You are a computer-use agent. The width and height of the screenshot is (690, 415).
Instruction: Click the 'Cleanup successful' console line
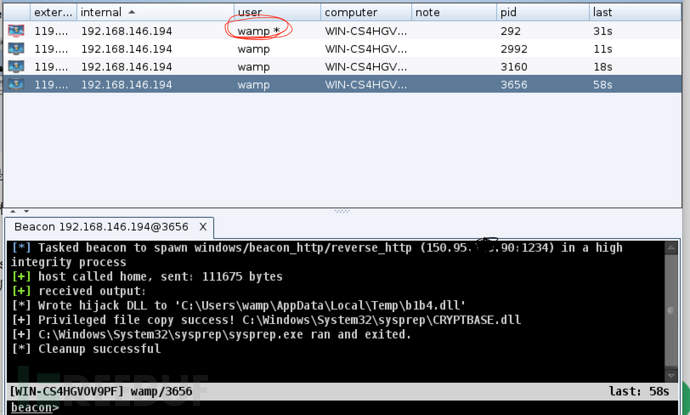[x=86, y=349]
